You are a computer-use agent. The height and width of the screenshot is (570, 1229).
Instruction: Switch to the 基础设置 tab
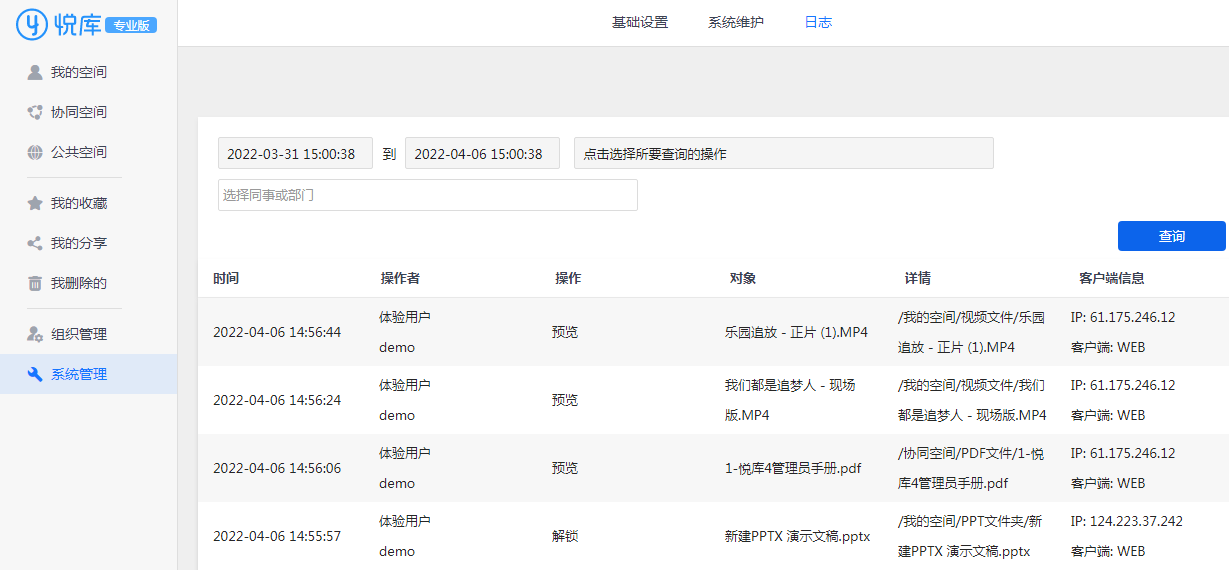point(640,22)
